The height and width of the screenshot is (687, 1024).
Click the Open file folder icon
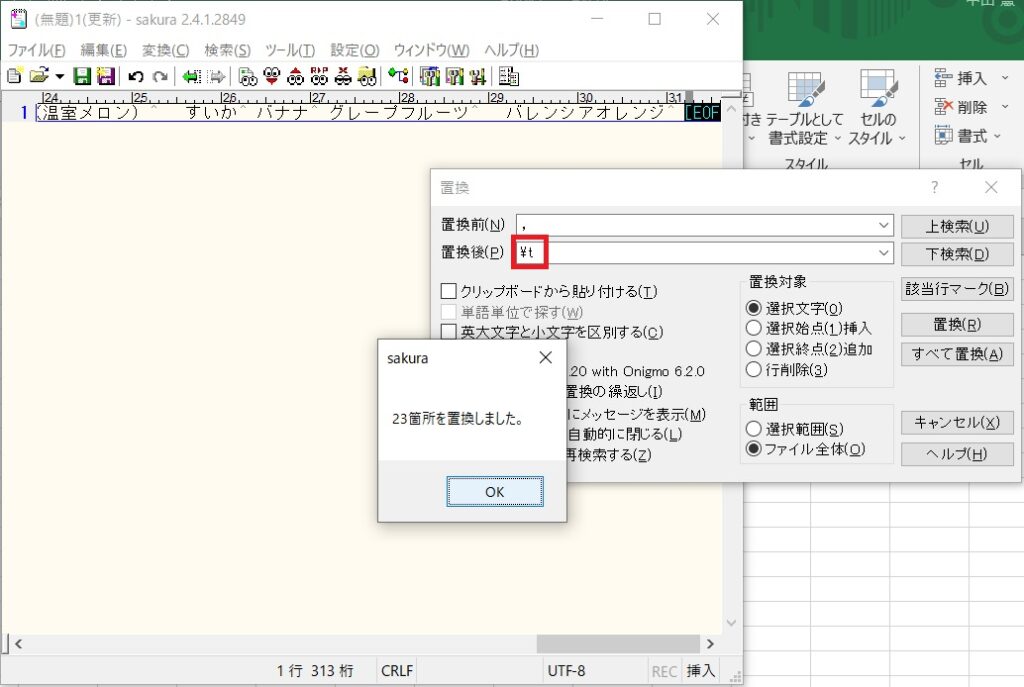pyautogui.click(x=39, y=76)
